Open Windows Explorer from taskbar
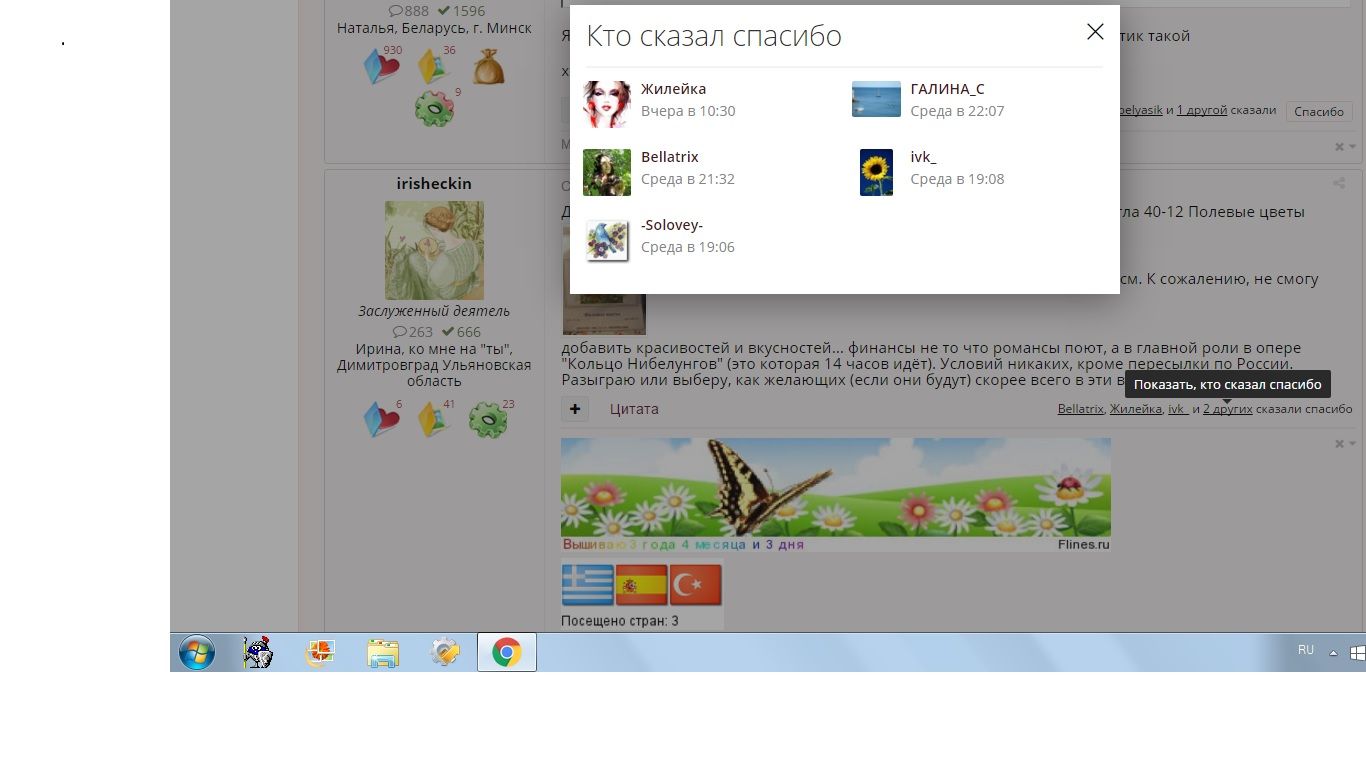This screenshot has height=775, width=1366. [x=383, y=653]
